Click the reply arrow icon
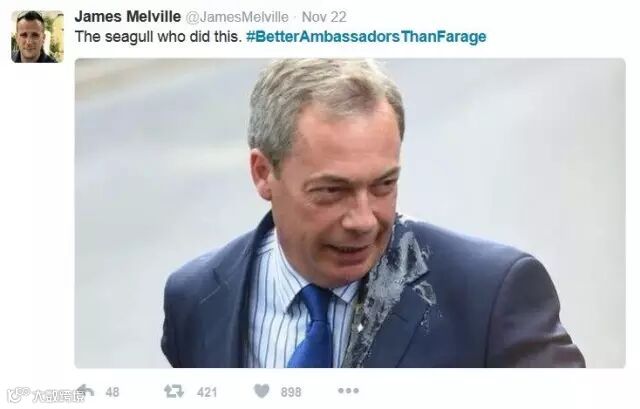 tap(85, 391)
